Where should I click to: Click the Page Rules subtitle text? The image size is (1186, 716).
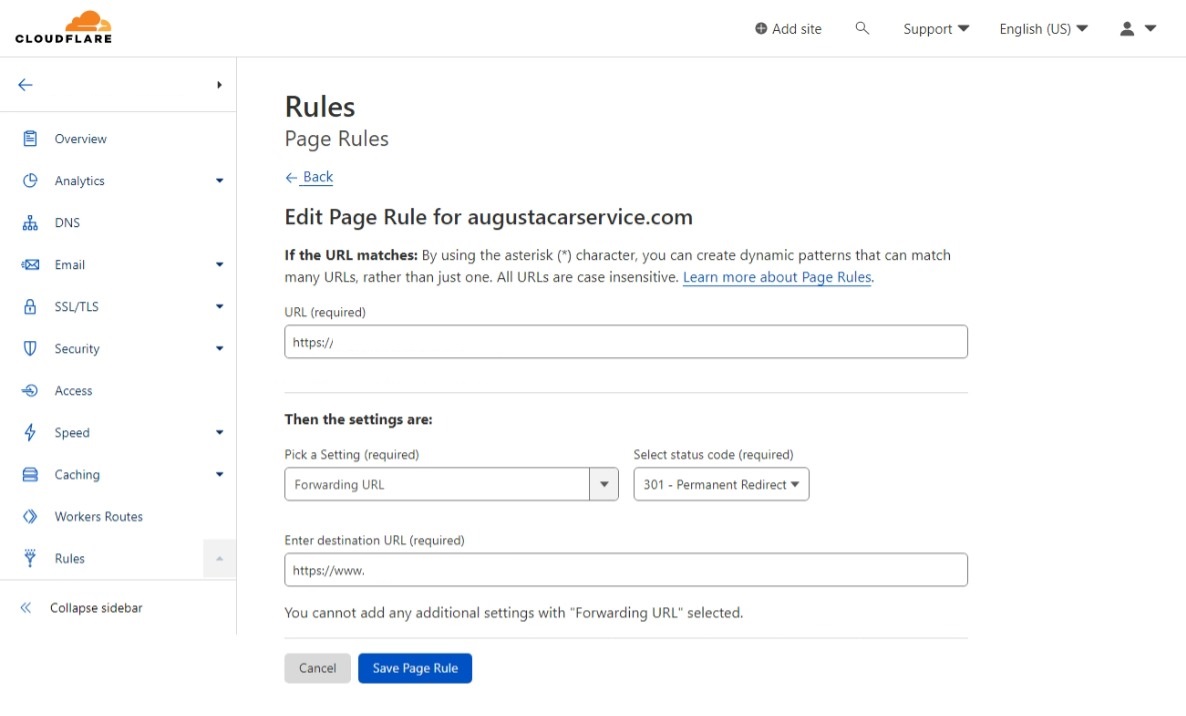[337, 139]
